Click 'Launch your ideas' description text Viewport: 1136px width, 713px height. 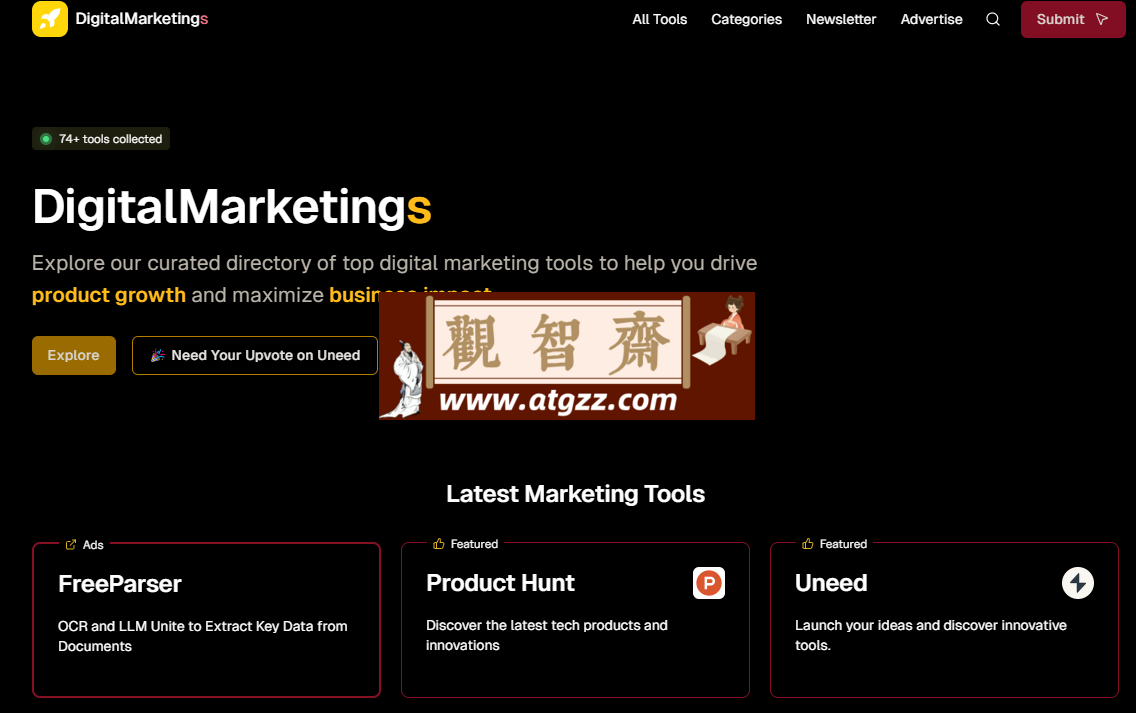[x=931, y=635]
